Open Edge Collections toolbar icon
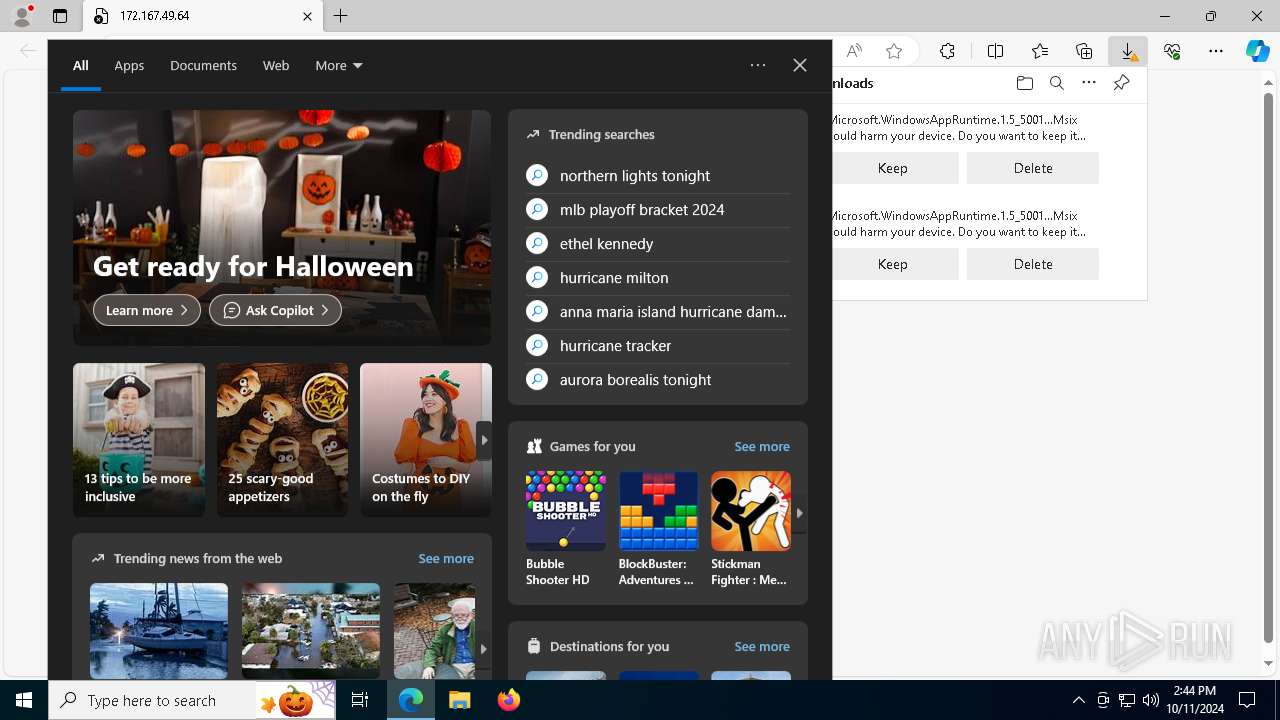This screenshot has height=720, width=1280. 1084,51
